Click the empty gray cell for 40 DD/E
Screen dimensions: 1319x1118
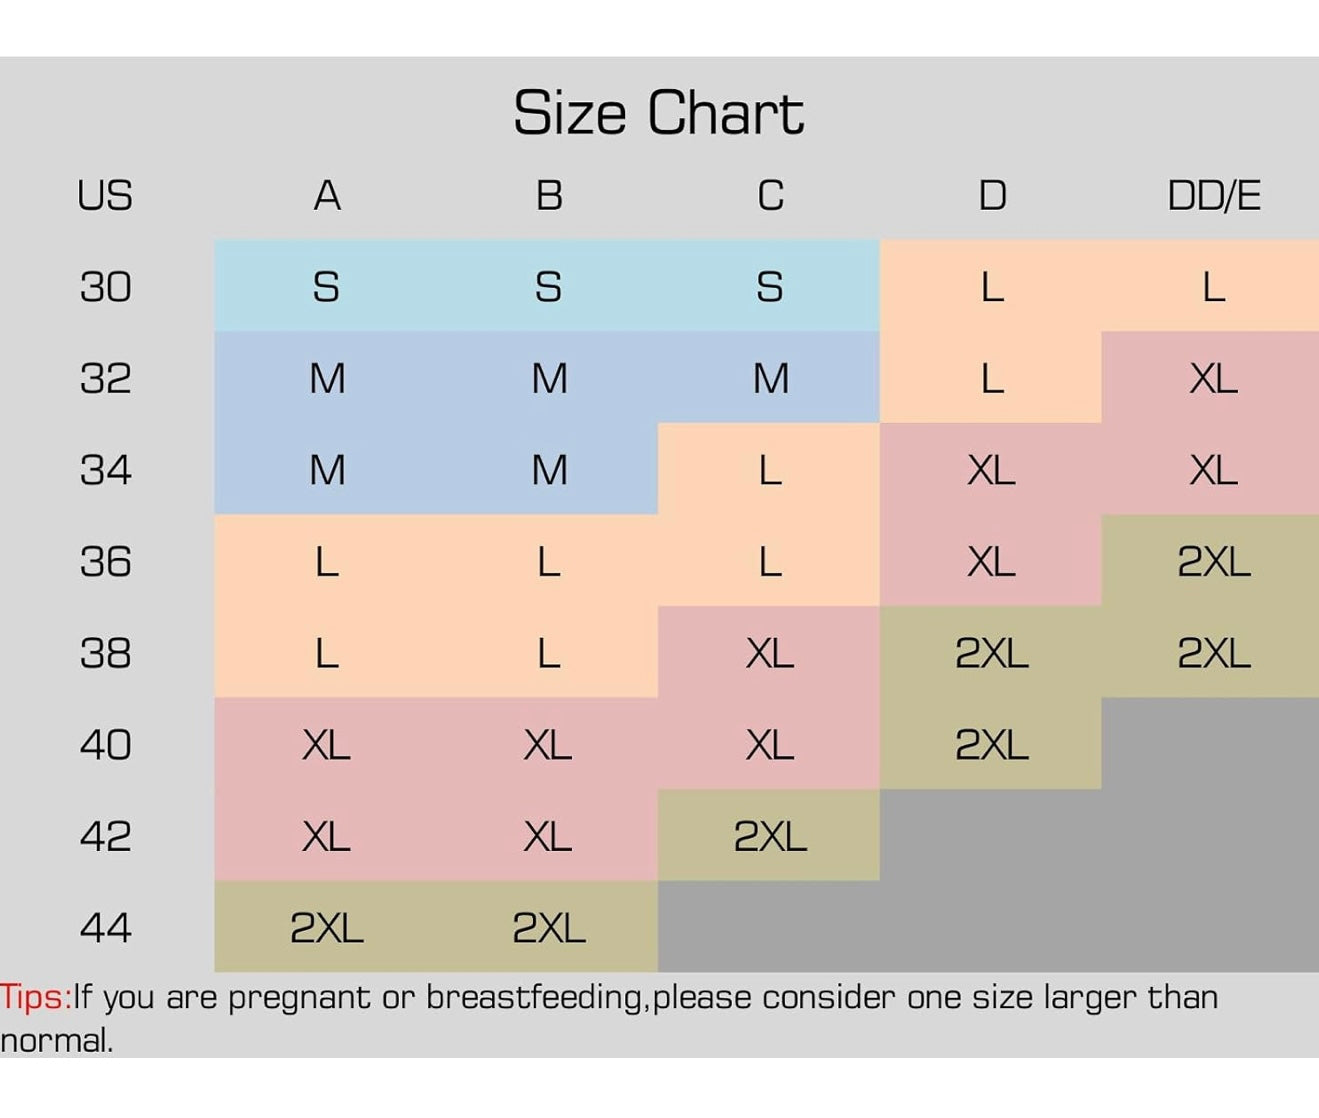(1211, 745)
